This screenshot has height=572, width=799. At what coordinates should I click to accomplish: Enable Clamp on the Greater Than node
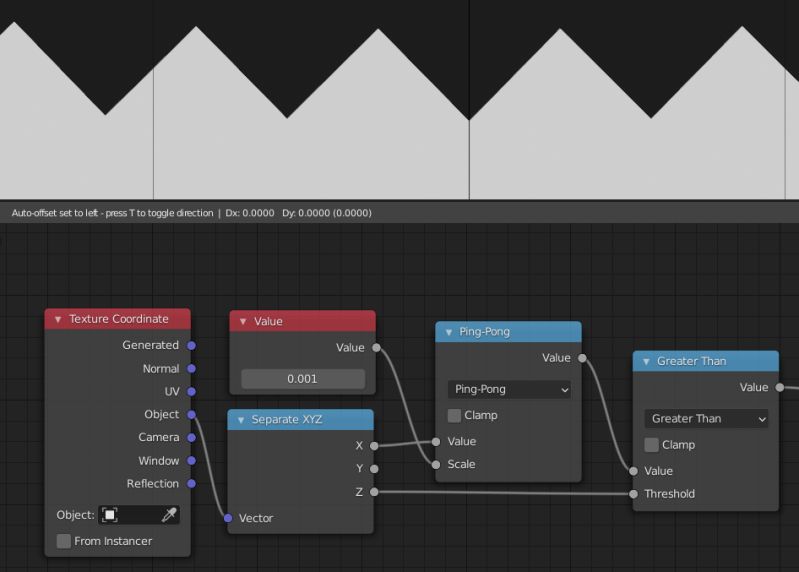[651, 445]
